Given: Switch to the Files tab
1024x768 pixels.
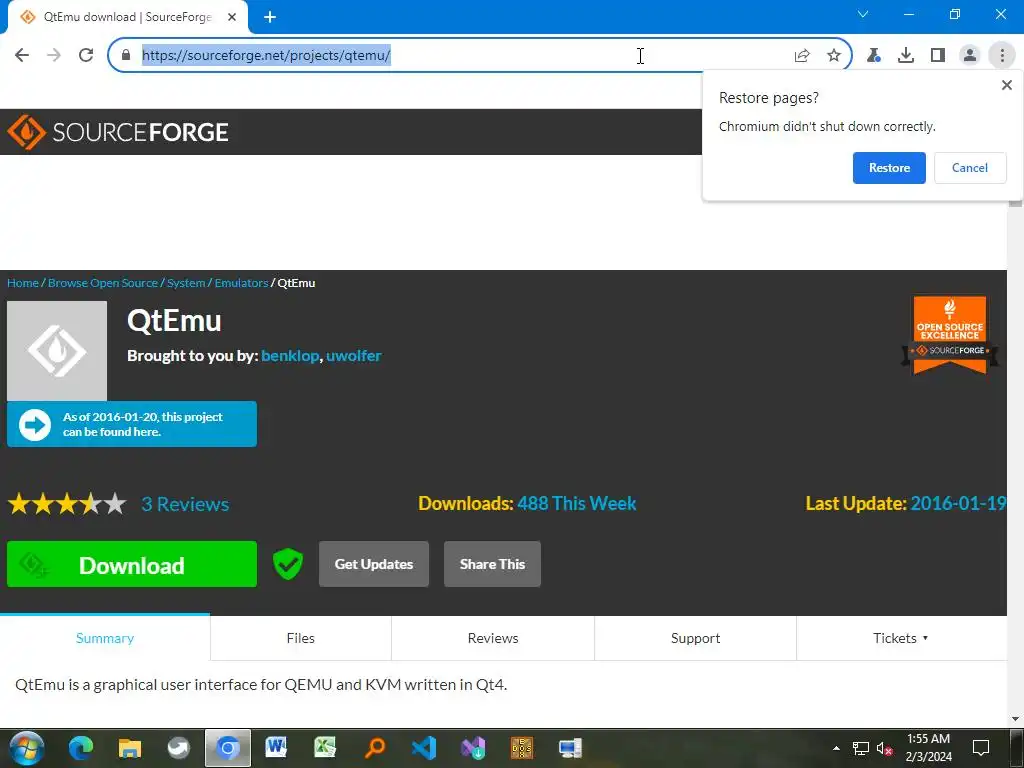Looking at the screenshot, I should (x=300, y=638).
